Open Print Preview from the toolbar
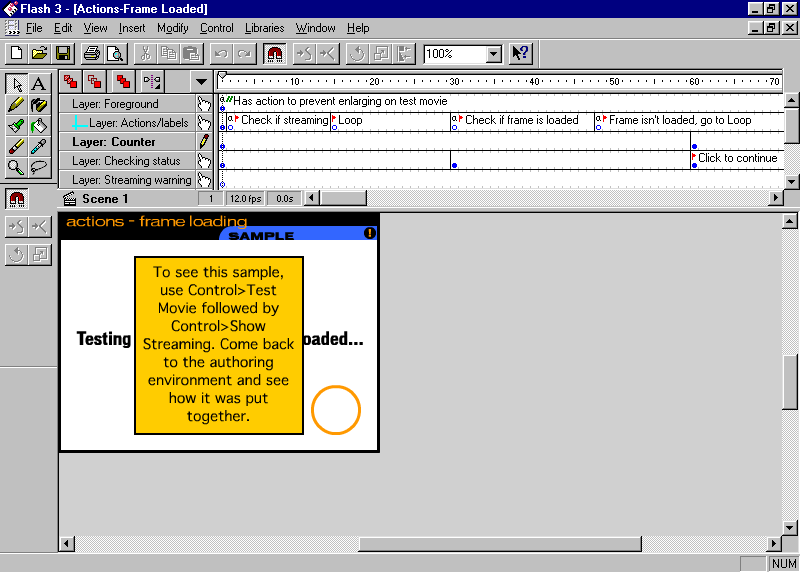800x572 pixels. (x=115, y=54)
